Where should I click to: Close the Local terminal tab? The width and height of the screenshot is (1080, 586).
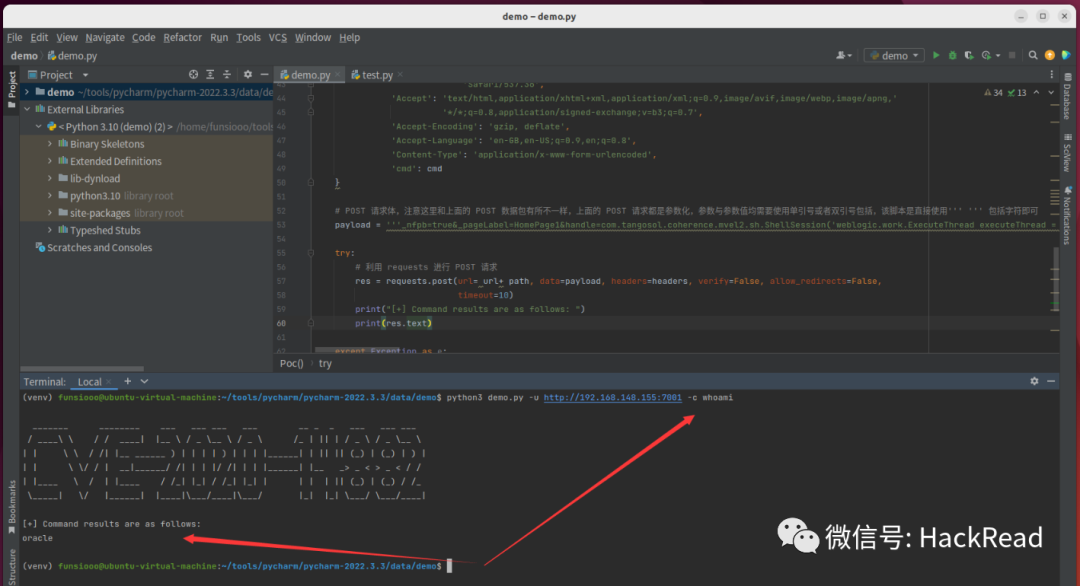[x=109, y=381]
